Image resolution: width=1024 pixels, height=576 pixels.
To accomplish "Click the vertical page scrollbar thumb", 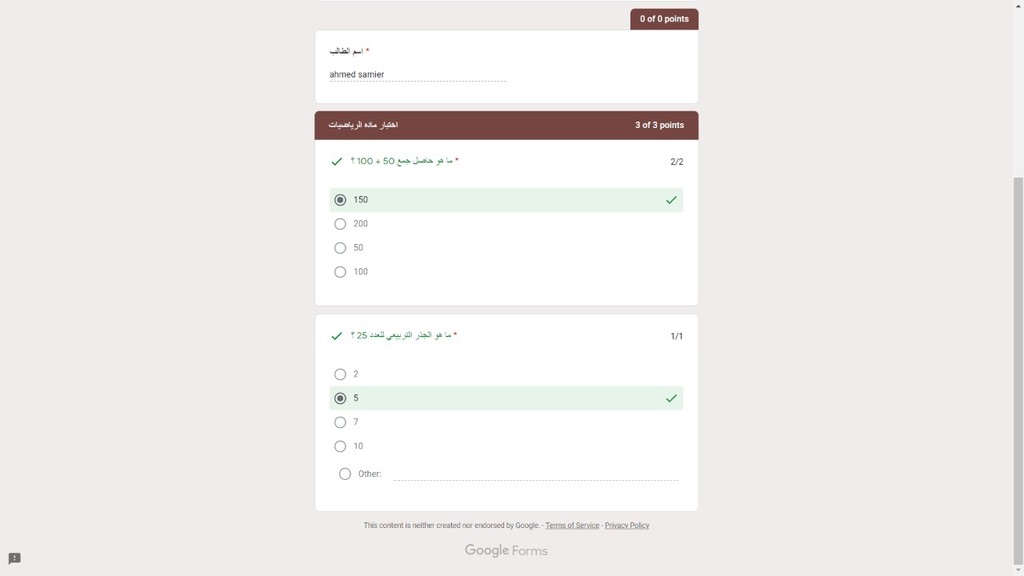I will click(x=1018, y=371).
